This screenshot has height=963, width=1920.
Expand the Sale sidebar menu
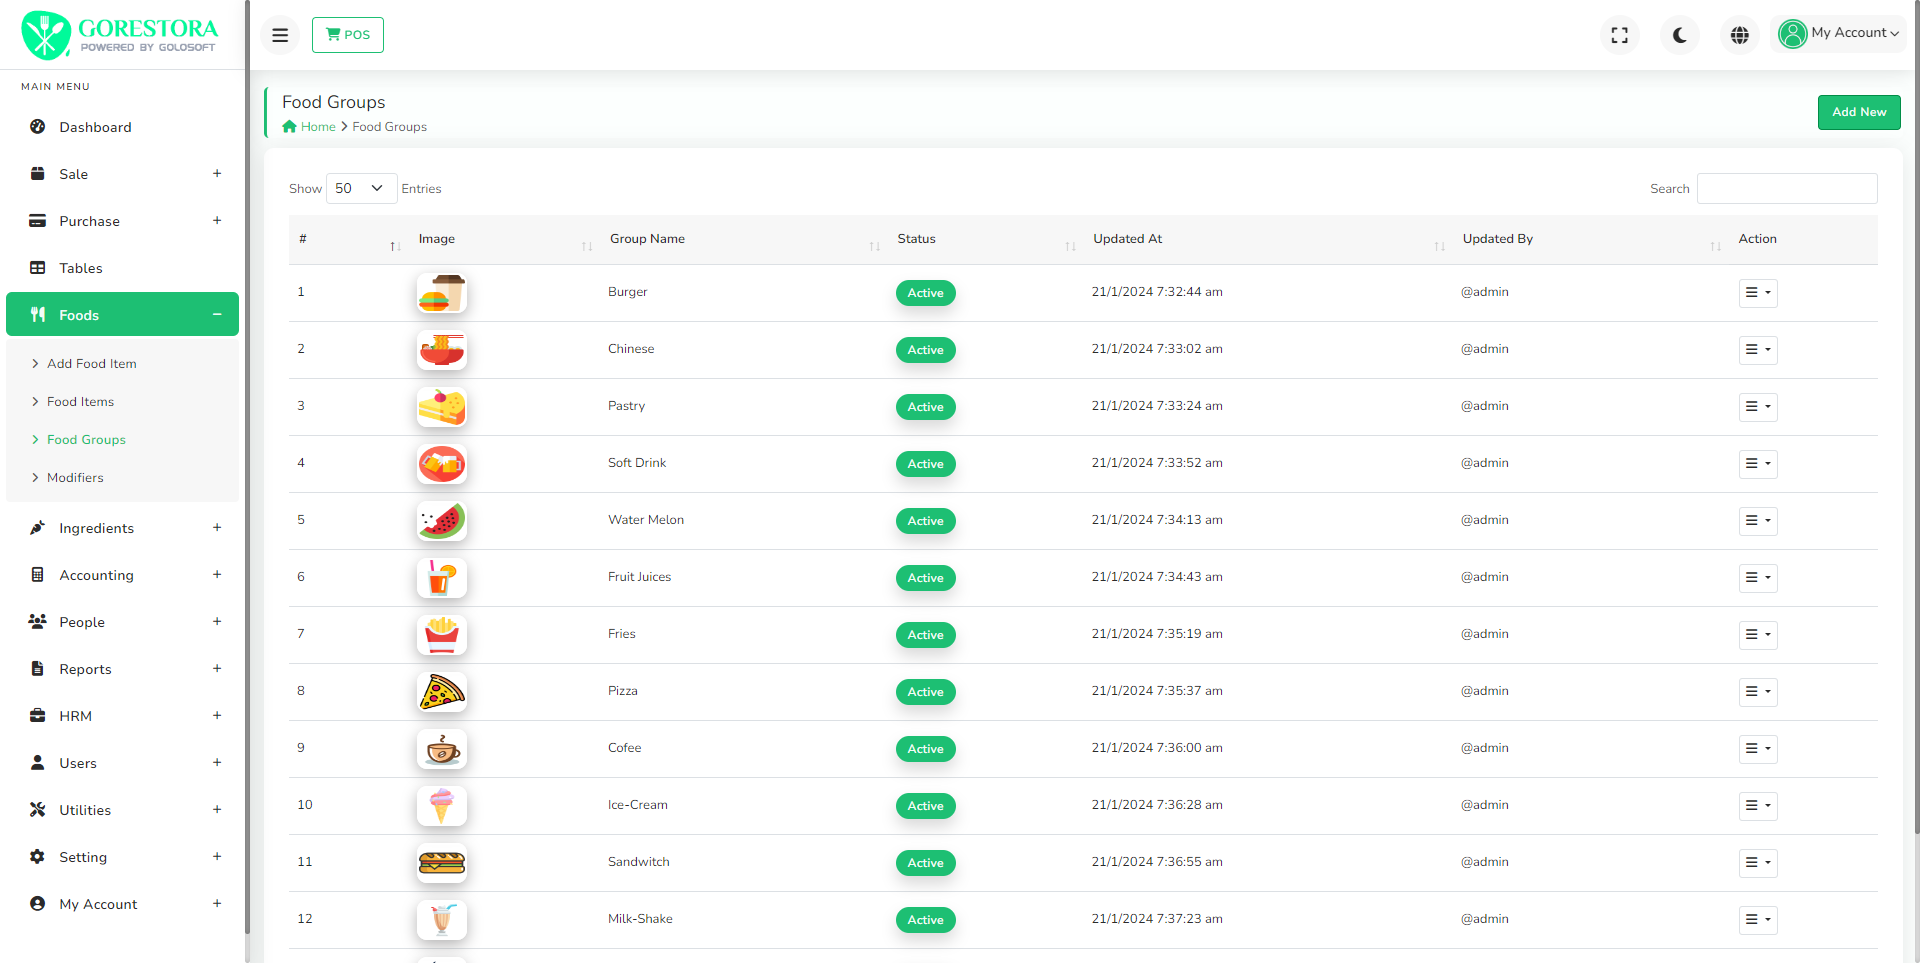[x=122, y=174]
